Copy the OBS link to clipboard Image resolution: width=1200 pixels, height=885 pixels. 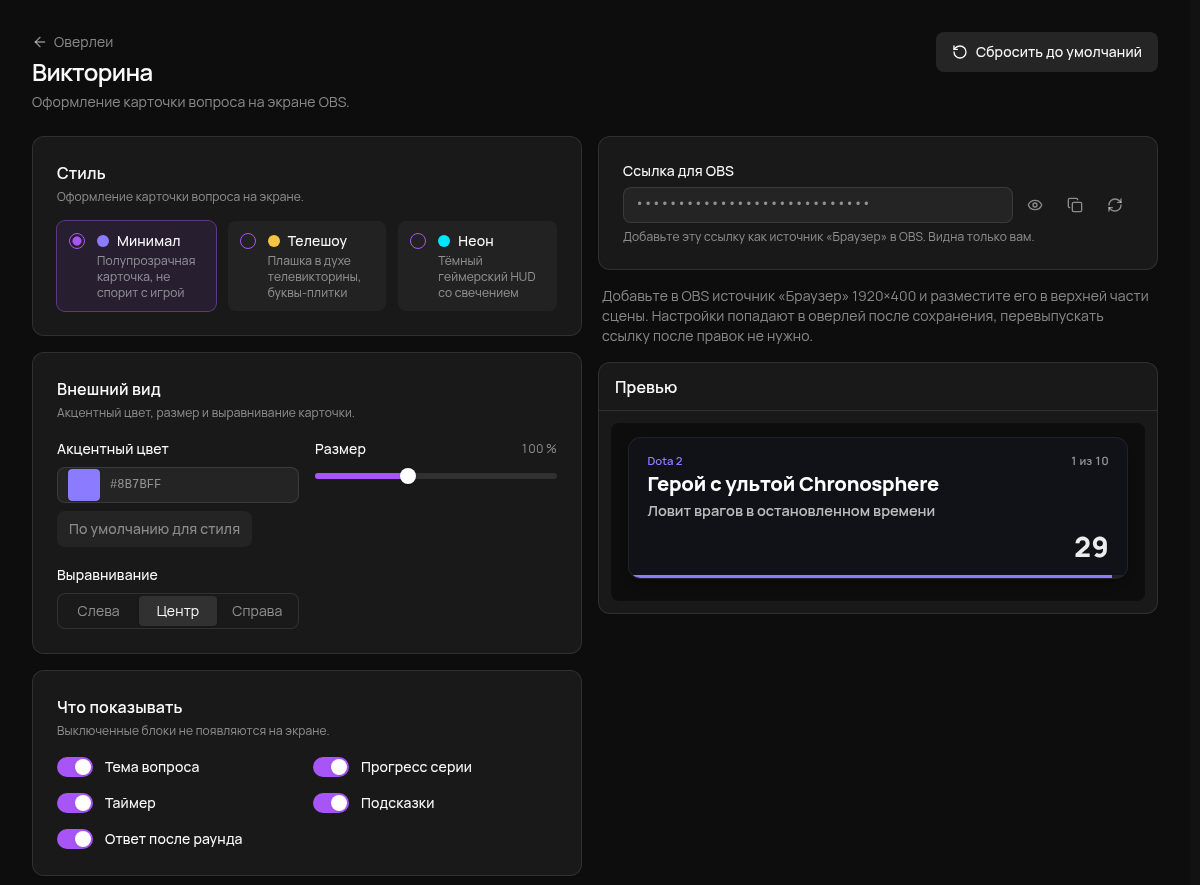[x=1075, y=205]
